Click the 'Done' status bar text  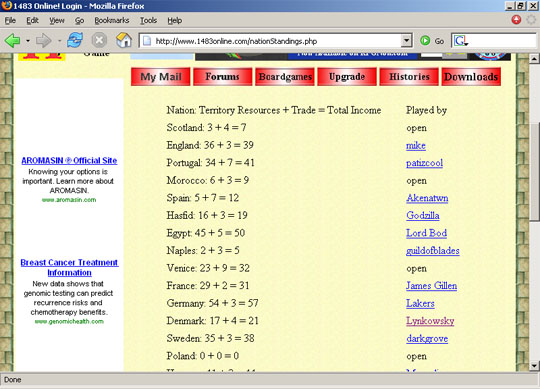pos(13,380)
